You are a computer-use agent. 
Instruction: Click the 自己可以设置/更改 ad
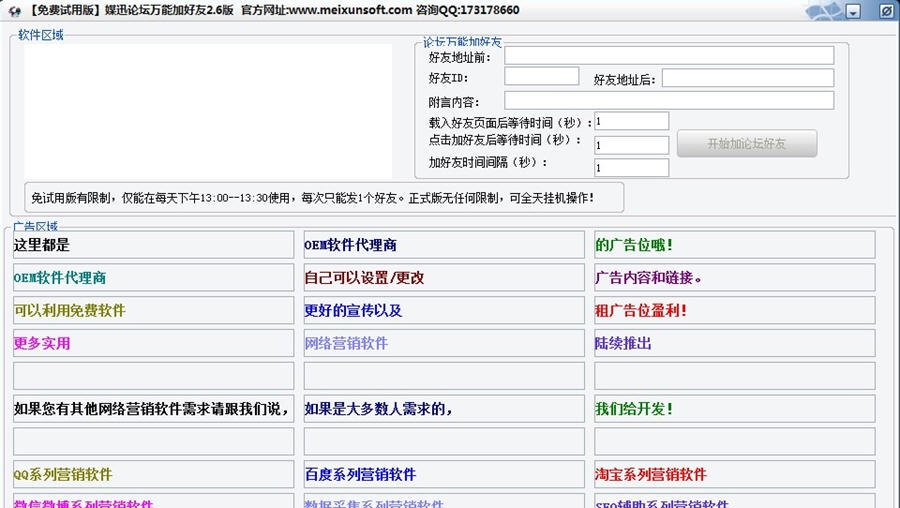coord(444,278)
